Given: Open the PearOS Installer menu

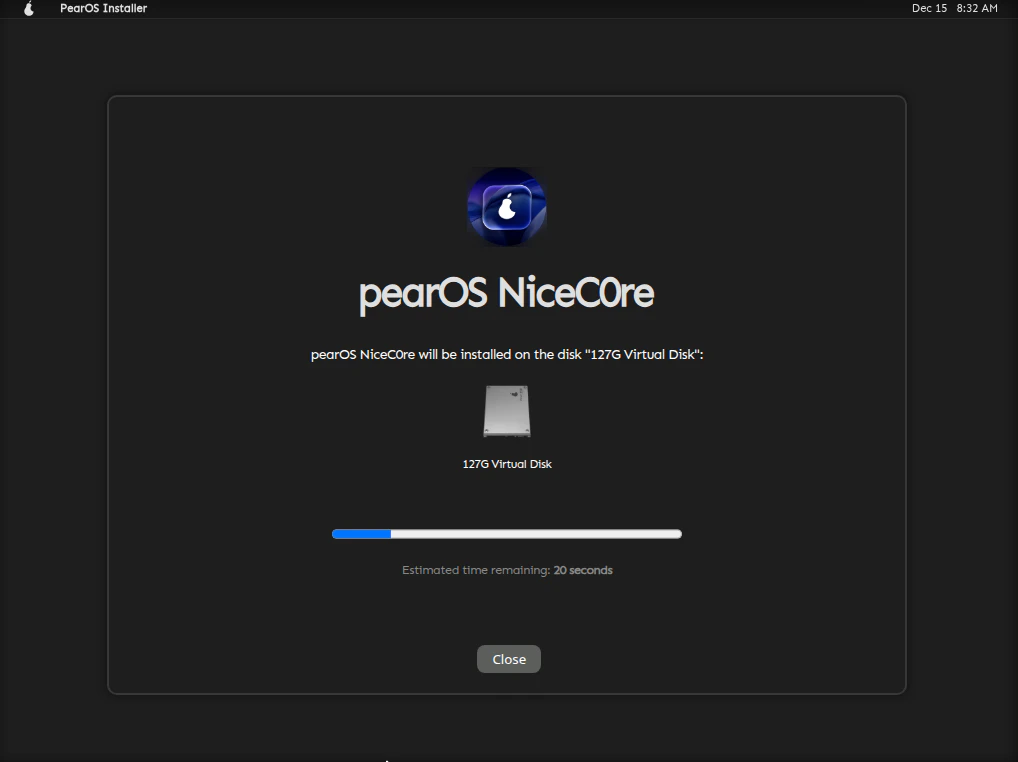Looking at the screenshot, I should click(103, 8).
